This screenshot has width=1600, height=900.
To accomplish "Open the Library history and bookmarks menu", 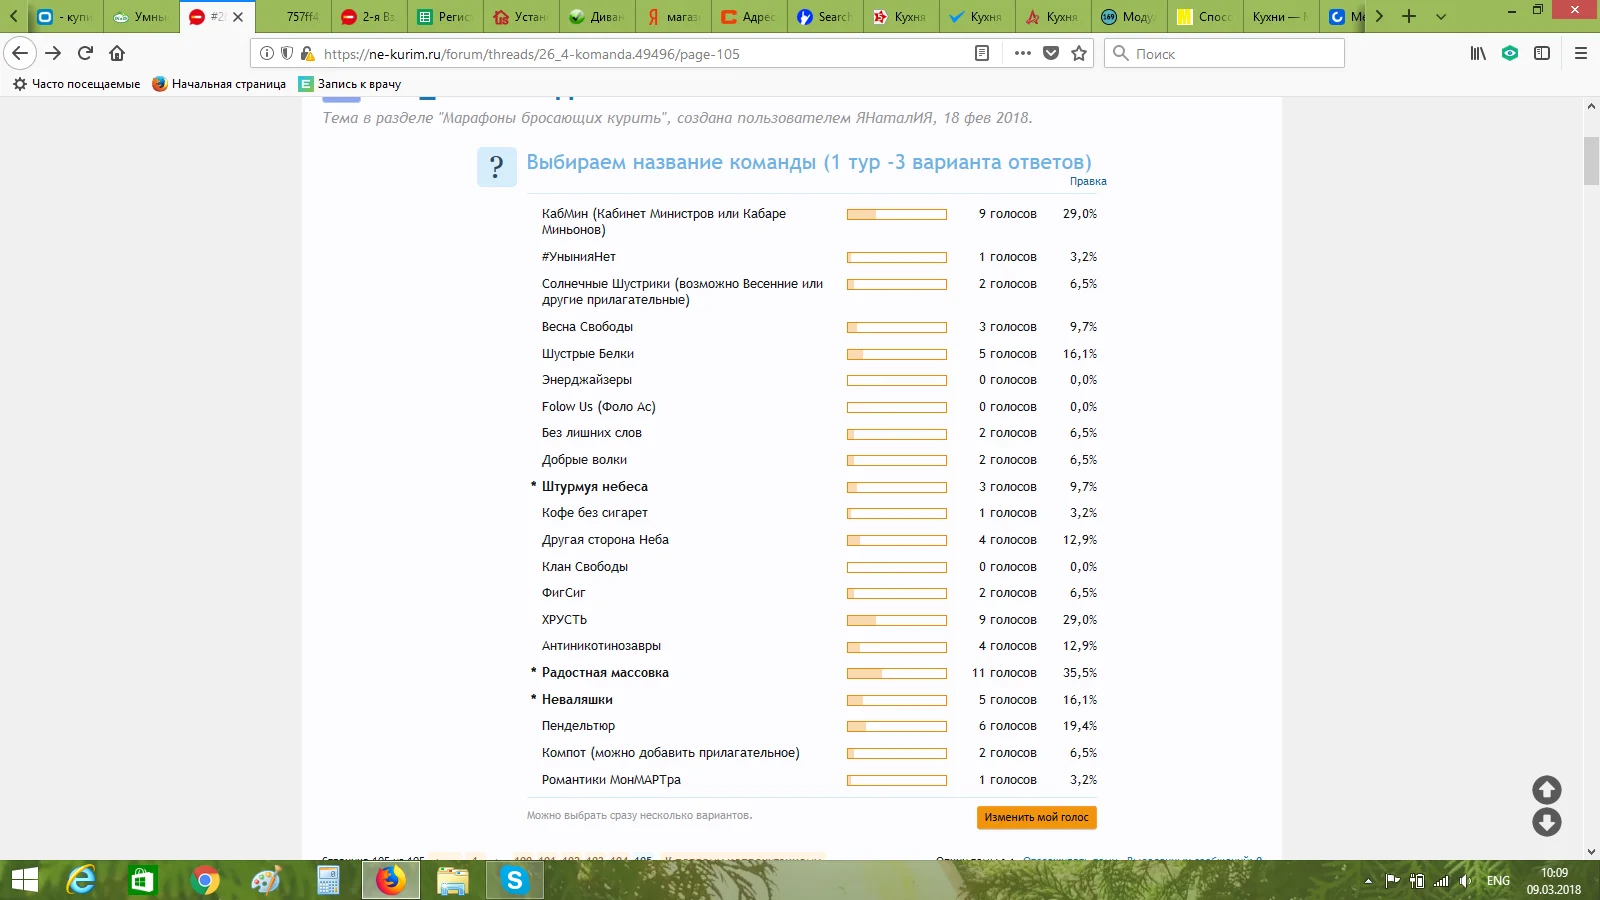I will click(x=1478, y=53).
